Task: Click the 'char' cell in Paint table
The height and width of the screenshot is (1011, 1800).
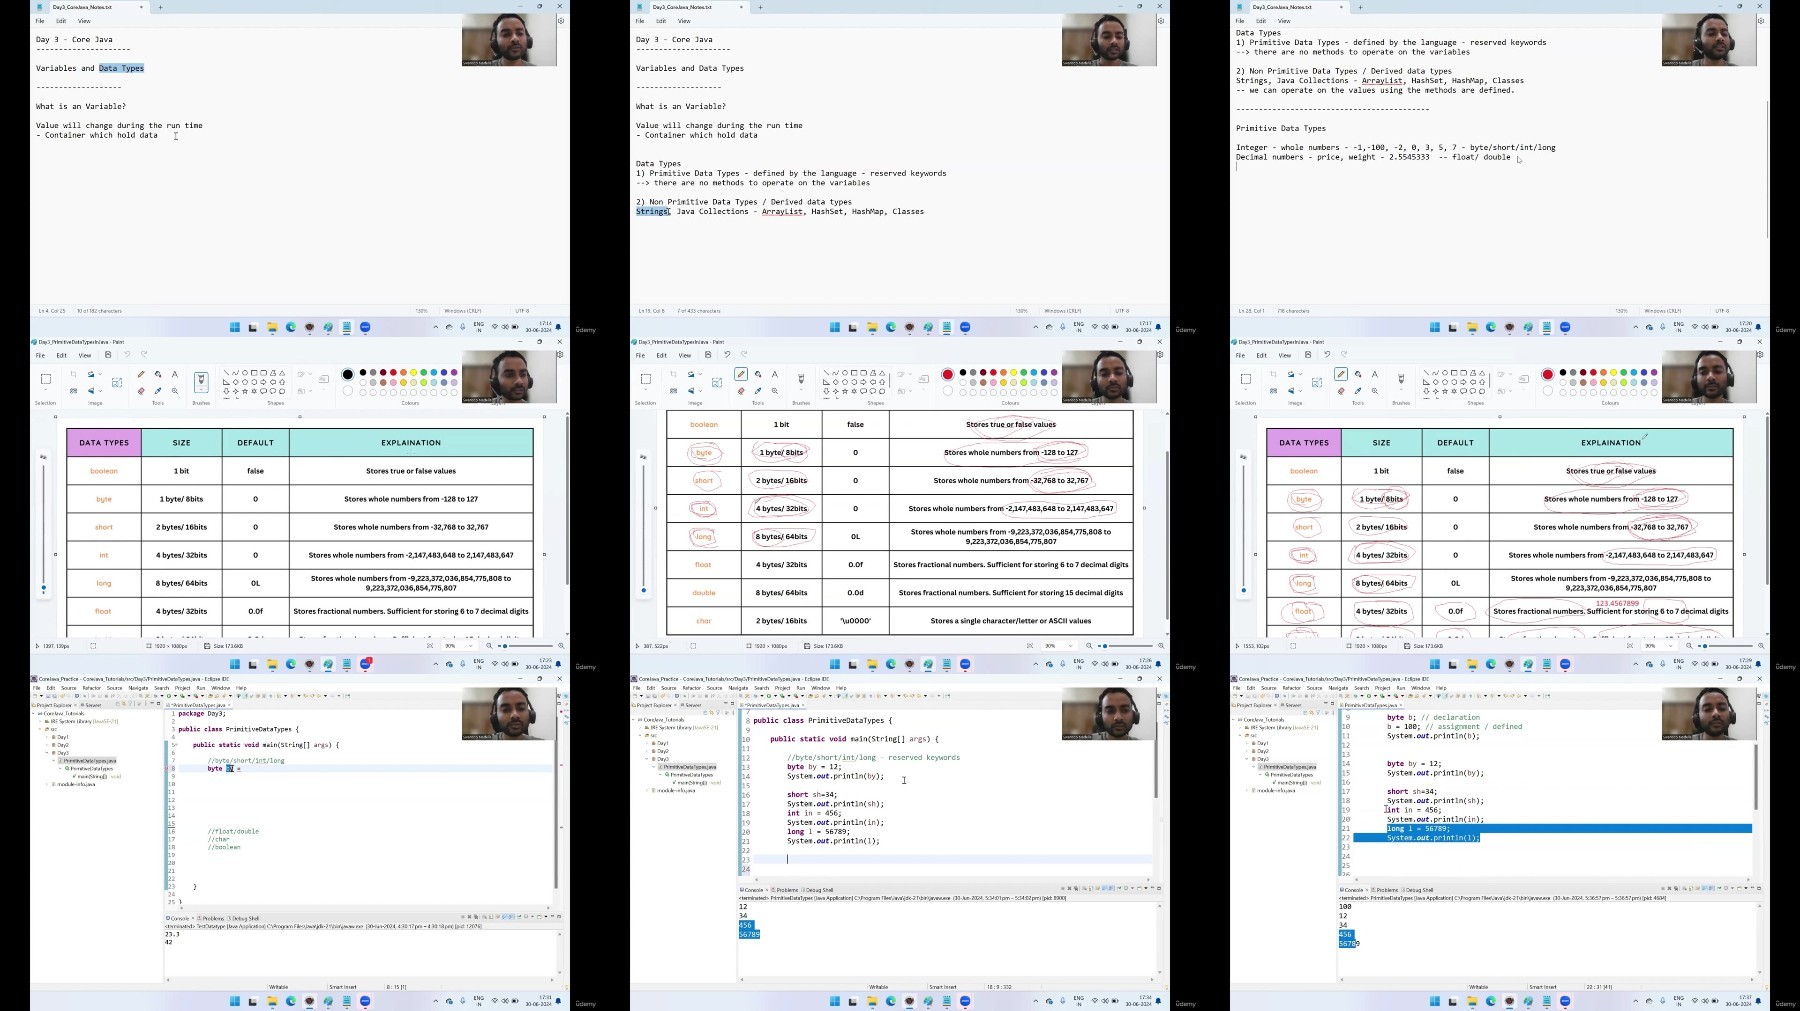Action: point(704,621)
